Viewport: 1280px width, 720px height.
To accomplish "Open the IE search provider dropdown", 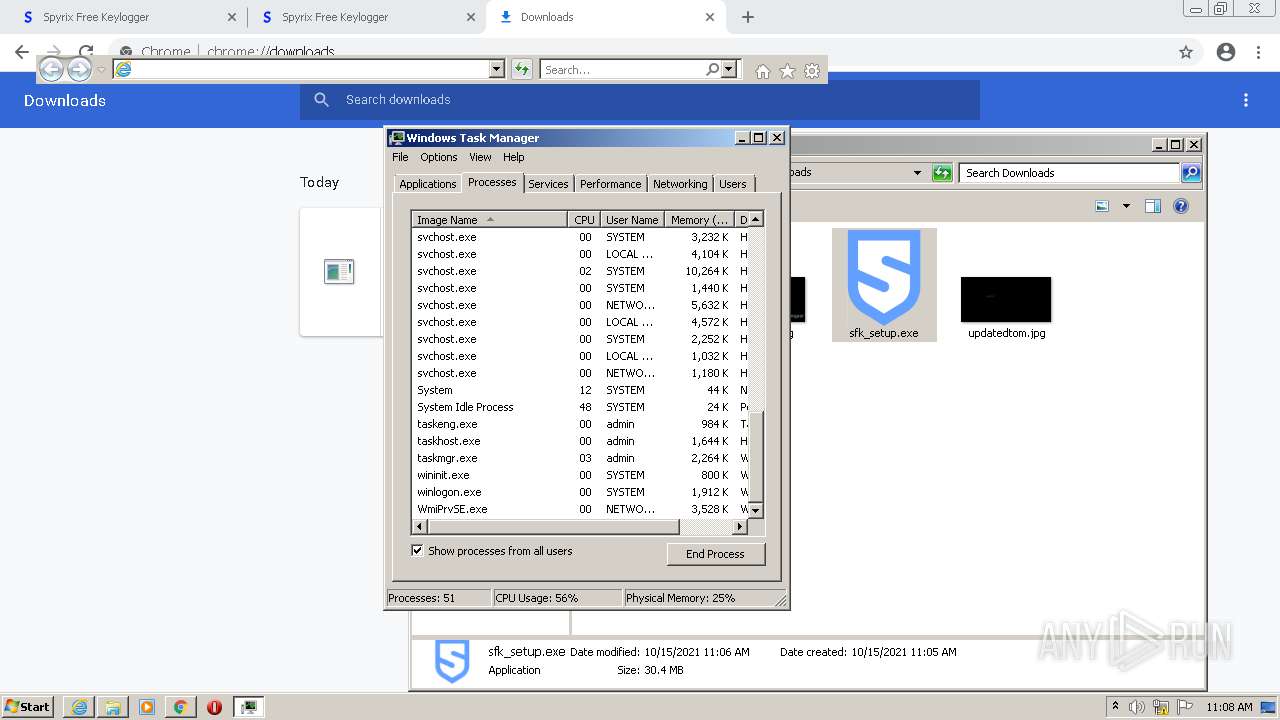I will 729,69.
